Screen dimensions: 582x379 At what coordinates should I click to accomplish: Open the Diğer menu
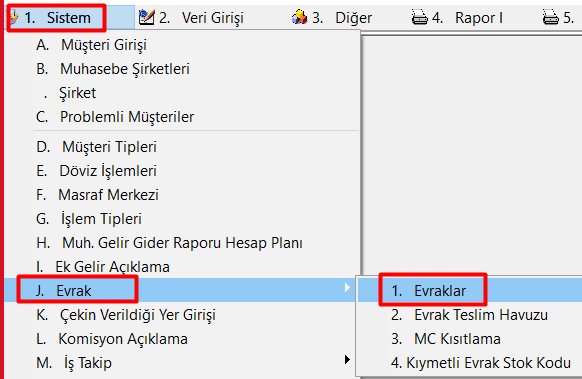342,17
